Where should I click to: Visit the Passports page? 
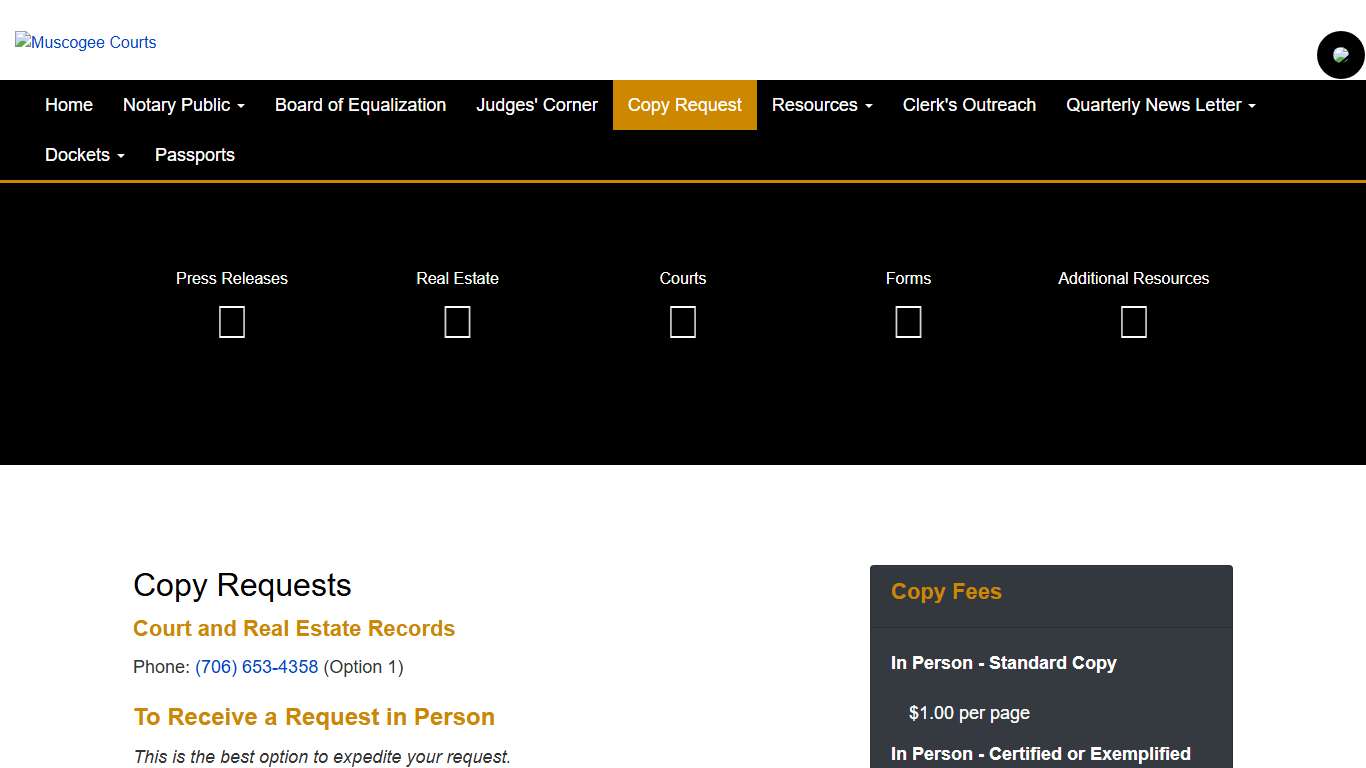[195, 155]
